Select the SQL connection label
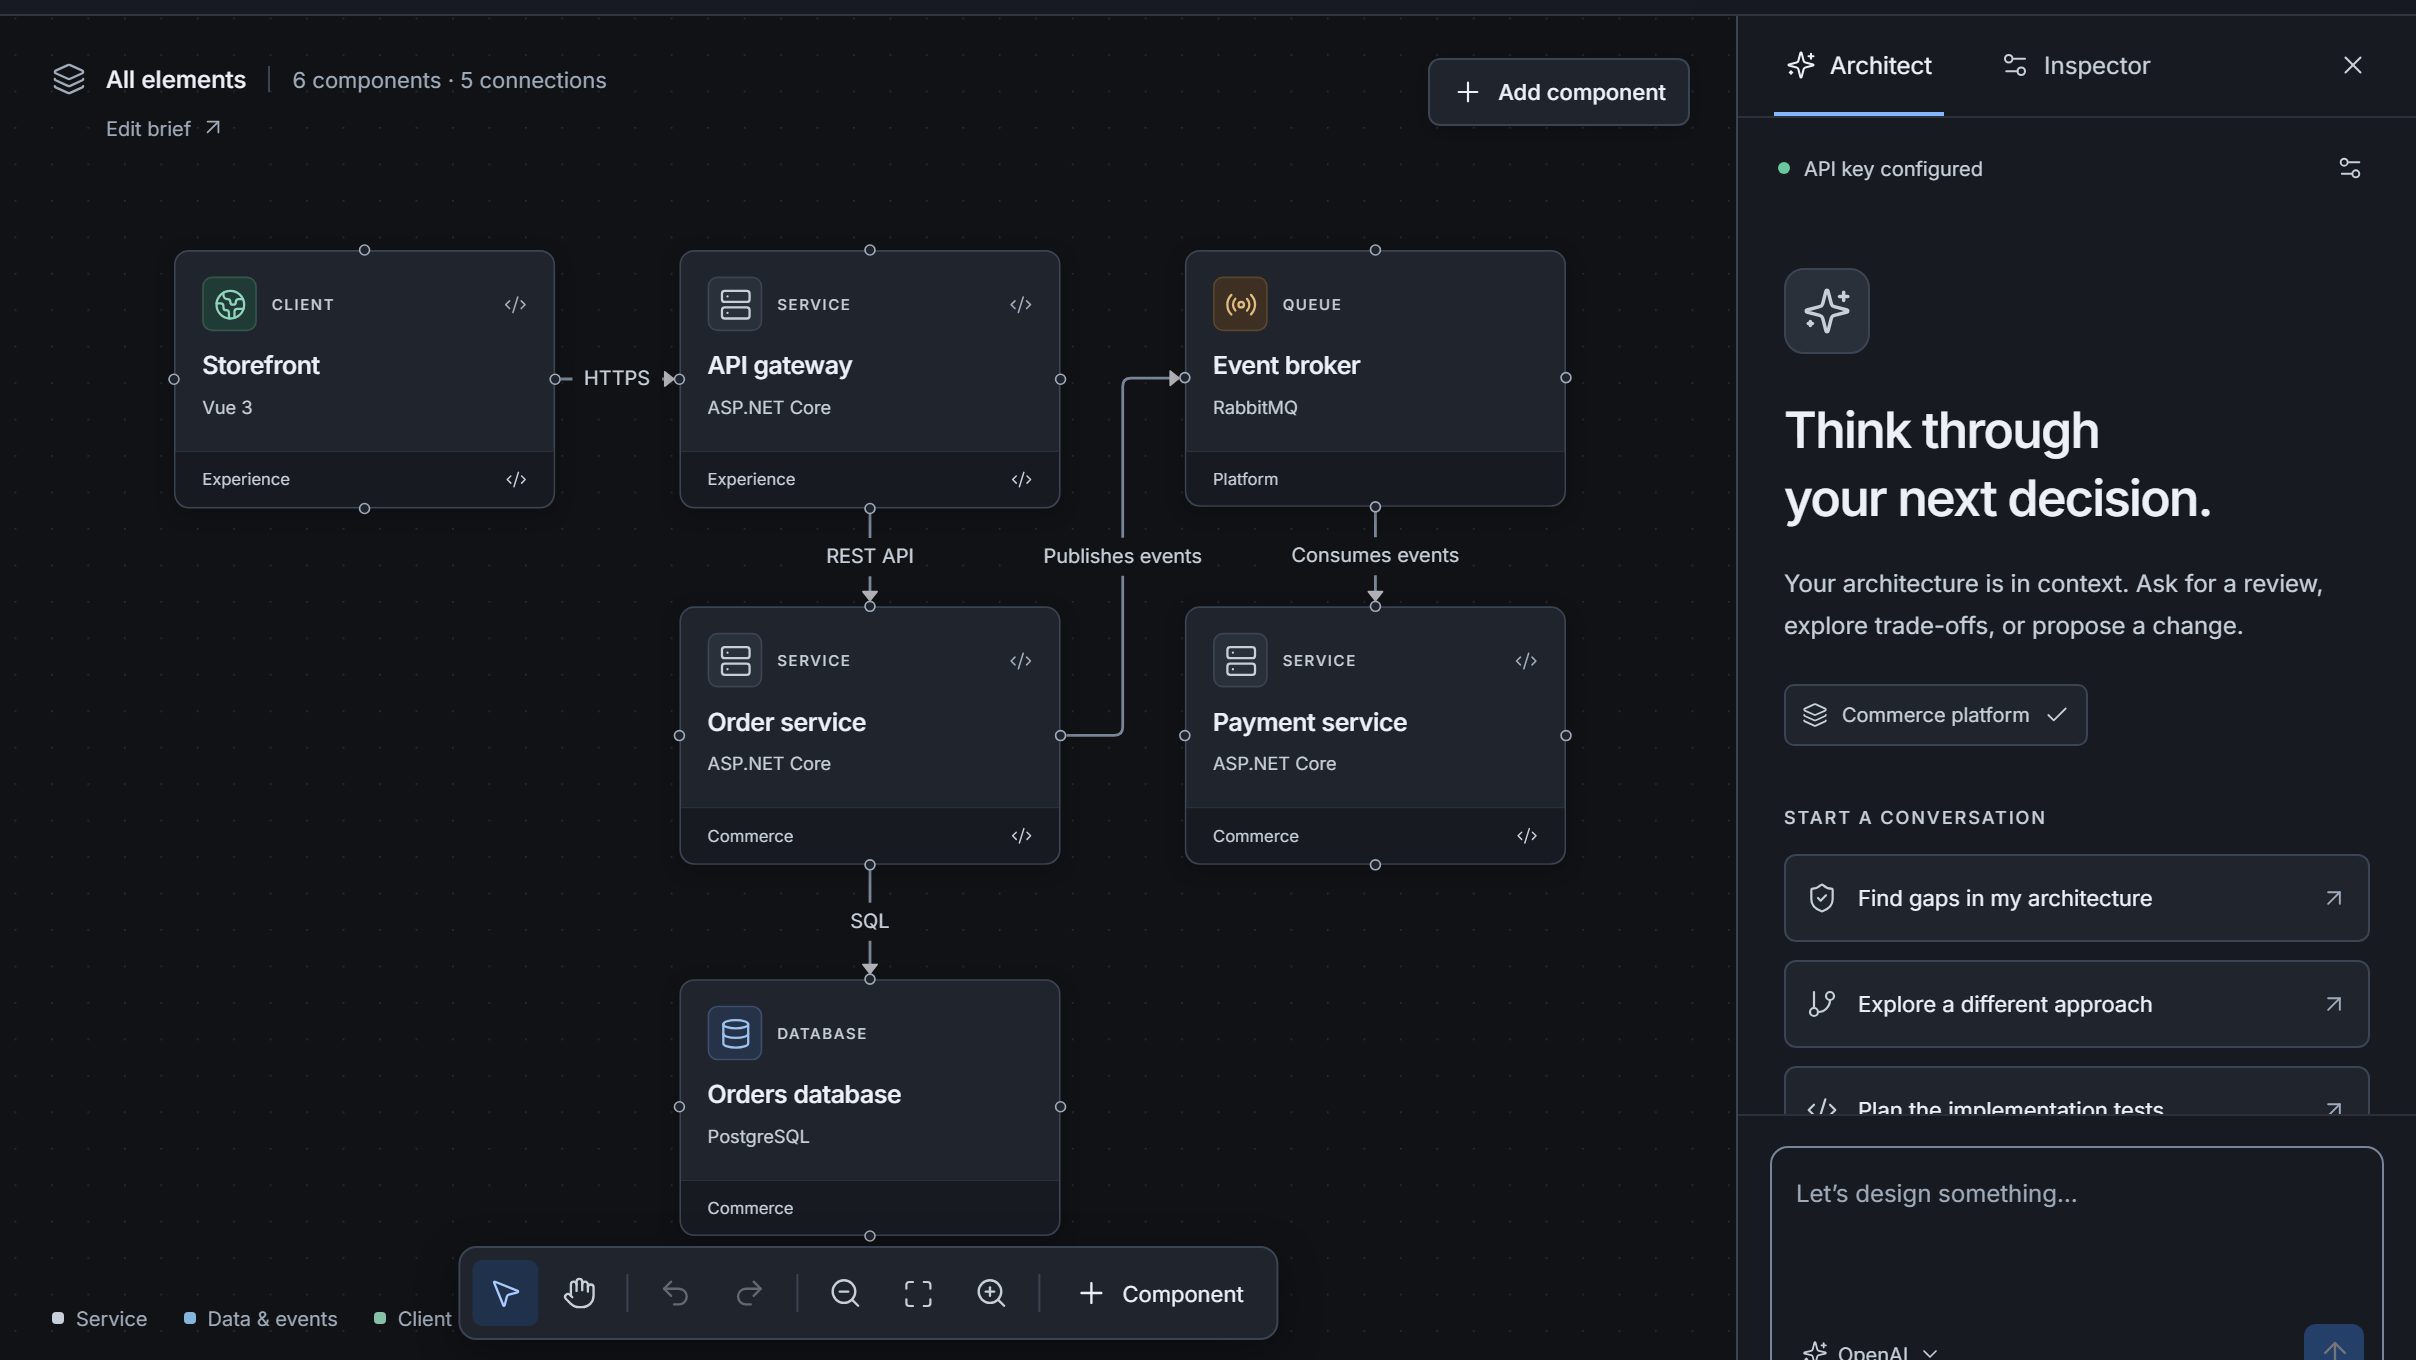 (869, 921)
